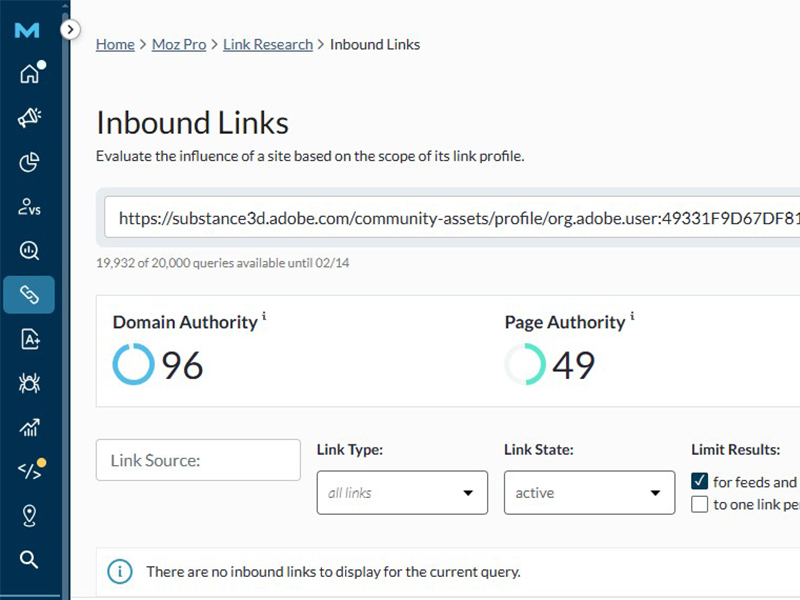Go to Link Research breadcrumb link
This screenshot has height=600, width=800.
pyautogui.click(x=268, y=44)
